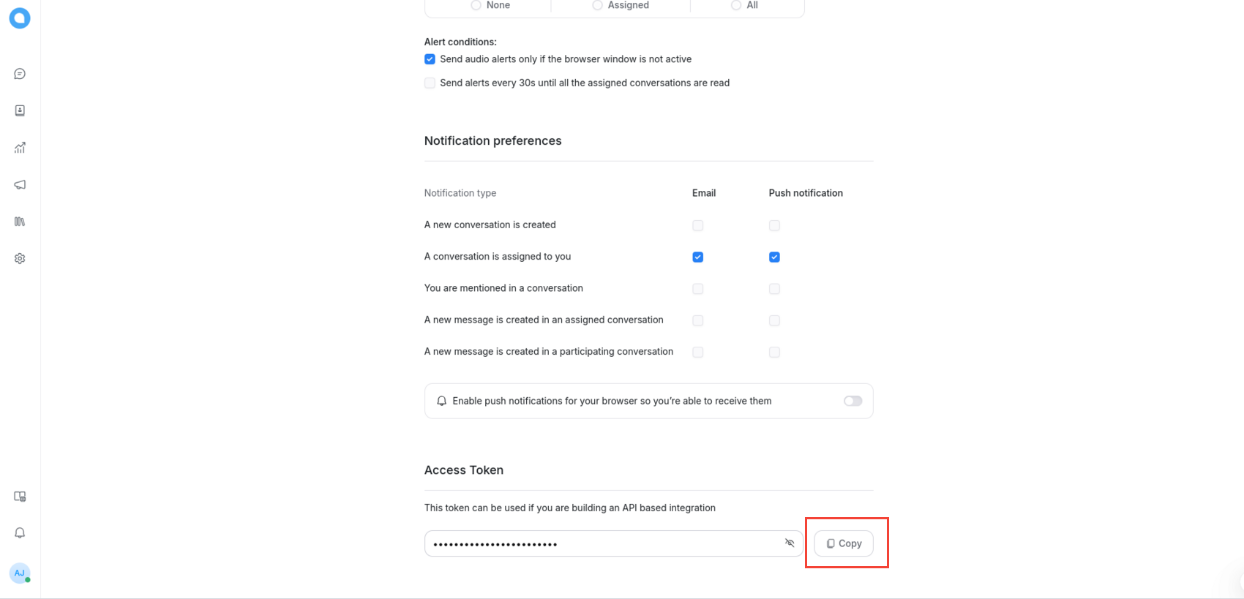Image resolution: width=1244 pixels, height=599 pixels.
Task: Open the Conversations view from the sidebar
Action: (x=19, y=73)
